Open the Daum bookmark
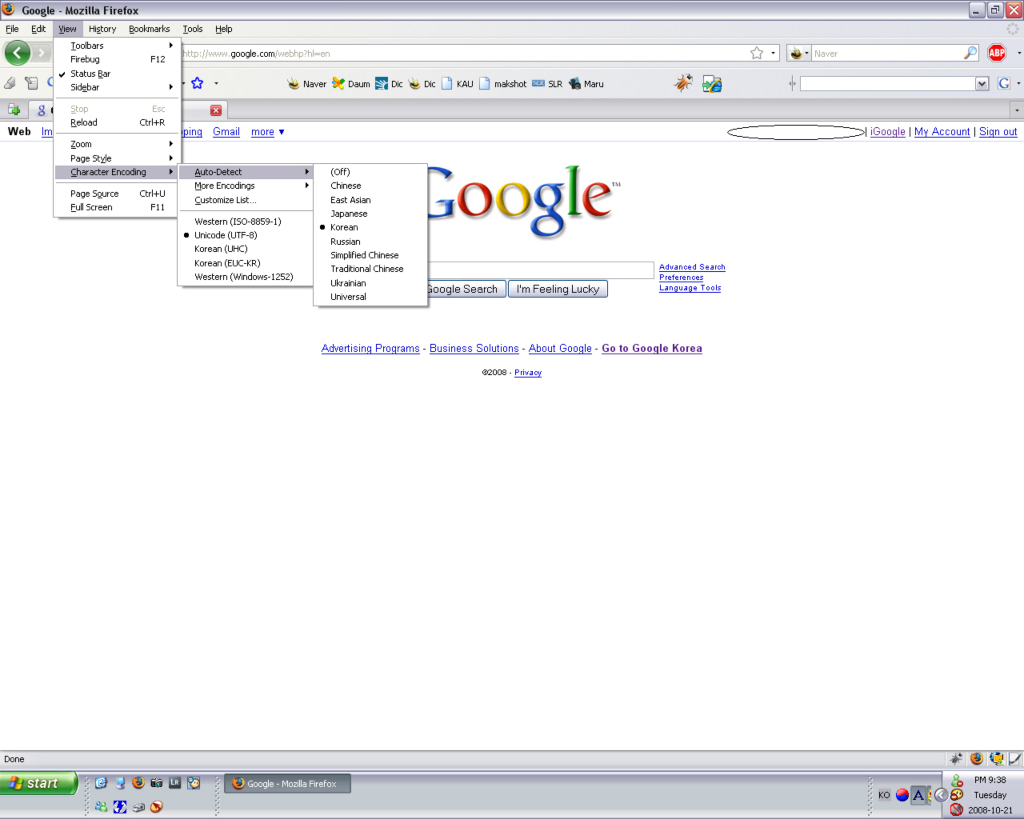The image size is (1024, 819). point(351,84)
